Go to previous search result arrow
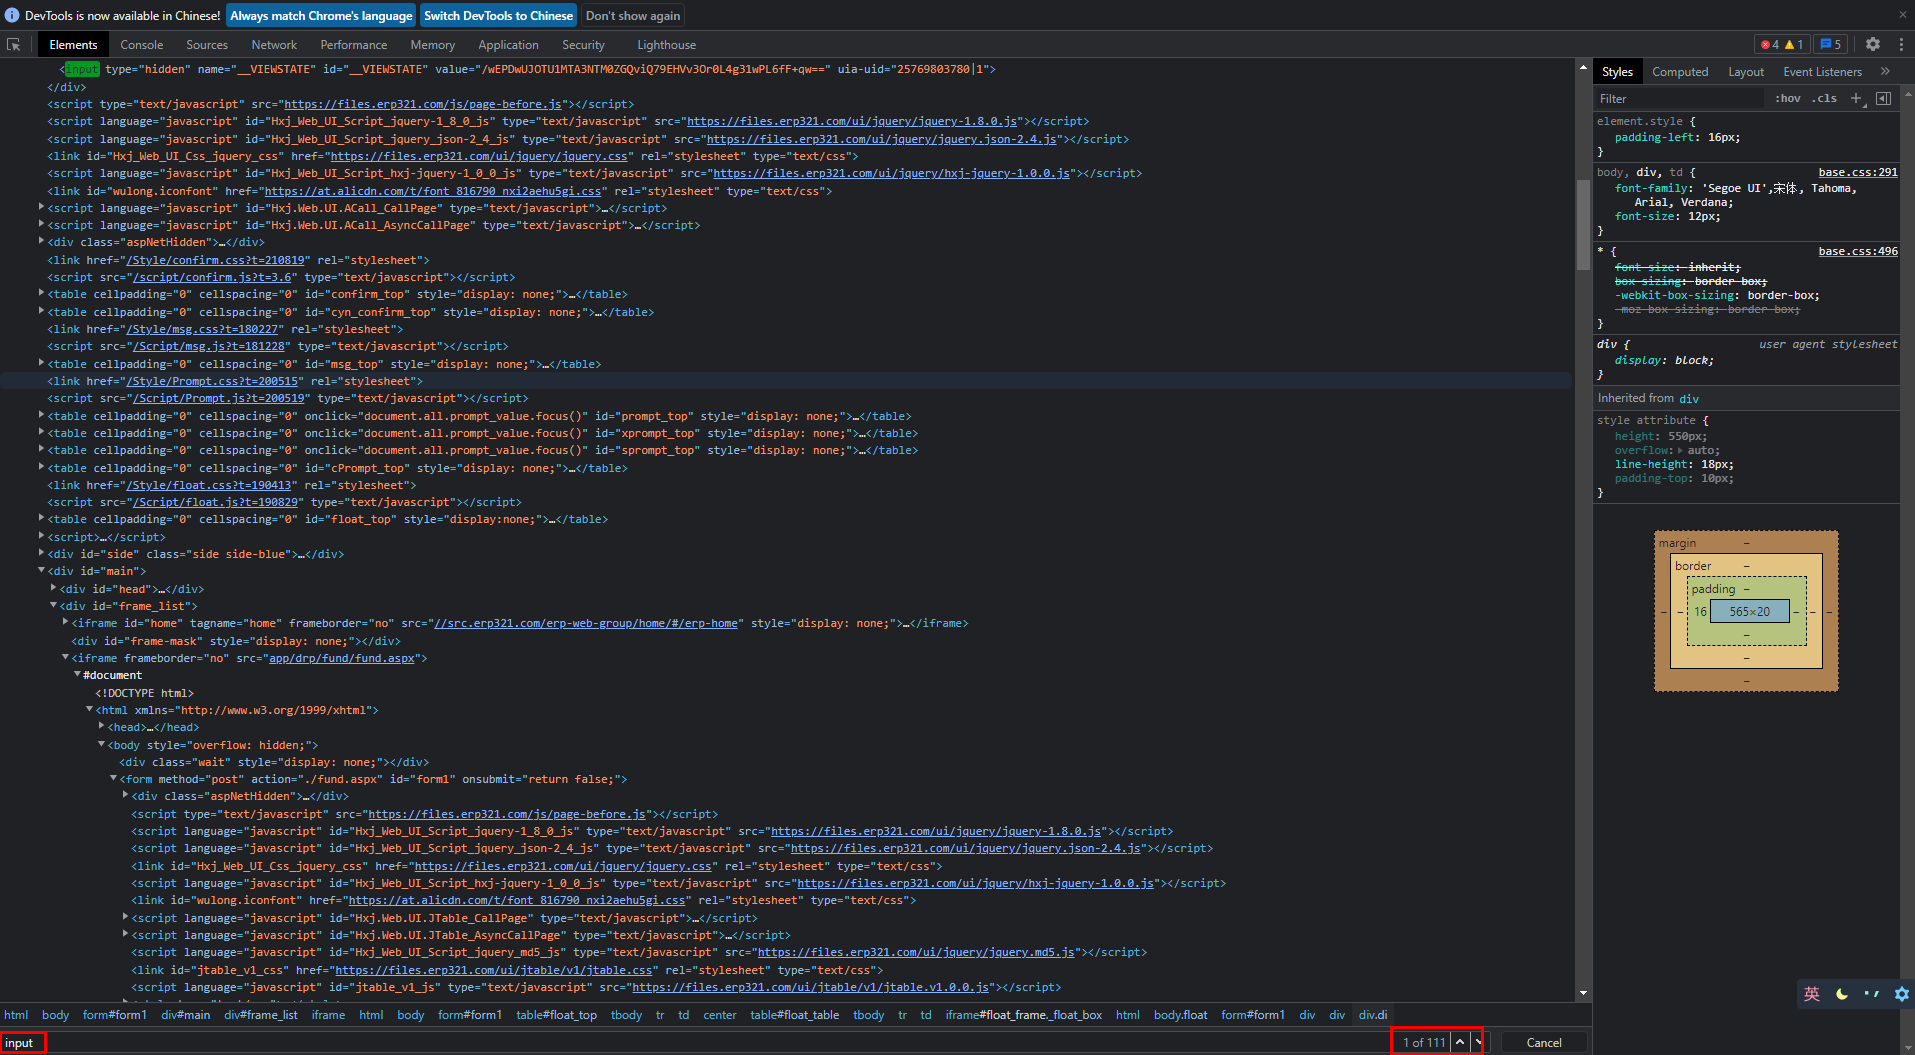The image size is (1915, 1055). click(x=1460, y=1042)
